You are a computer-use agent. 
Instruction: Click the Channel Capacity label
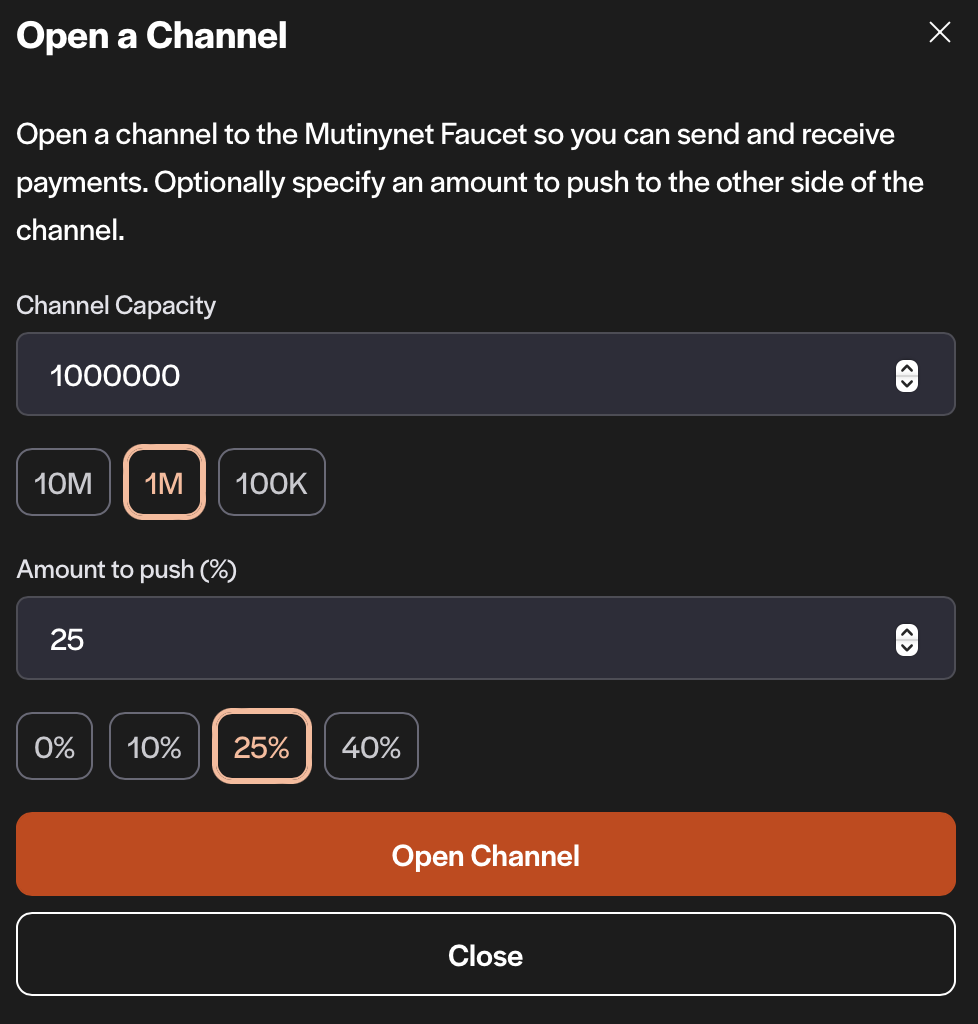(x=116, y=305)
